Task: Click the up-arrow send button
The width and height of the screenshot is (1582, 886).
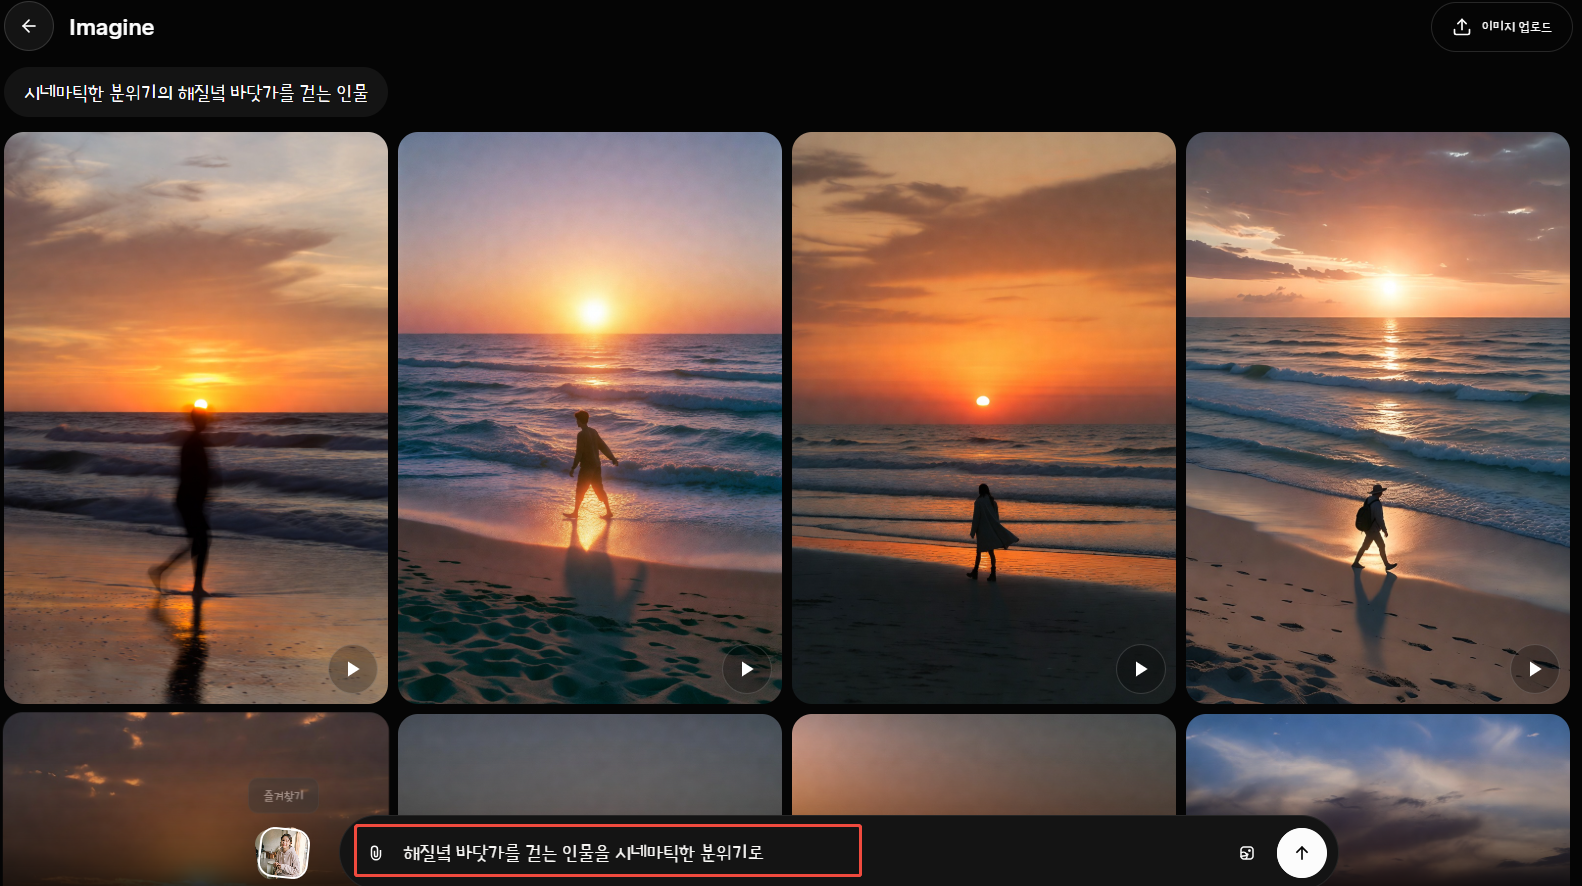Action: point(1301,853)
